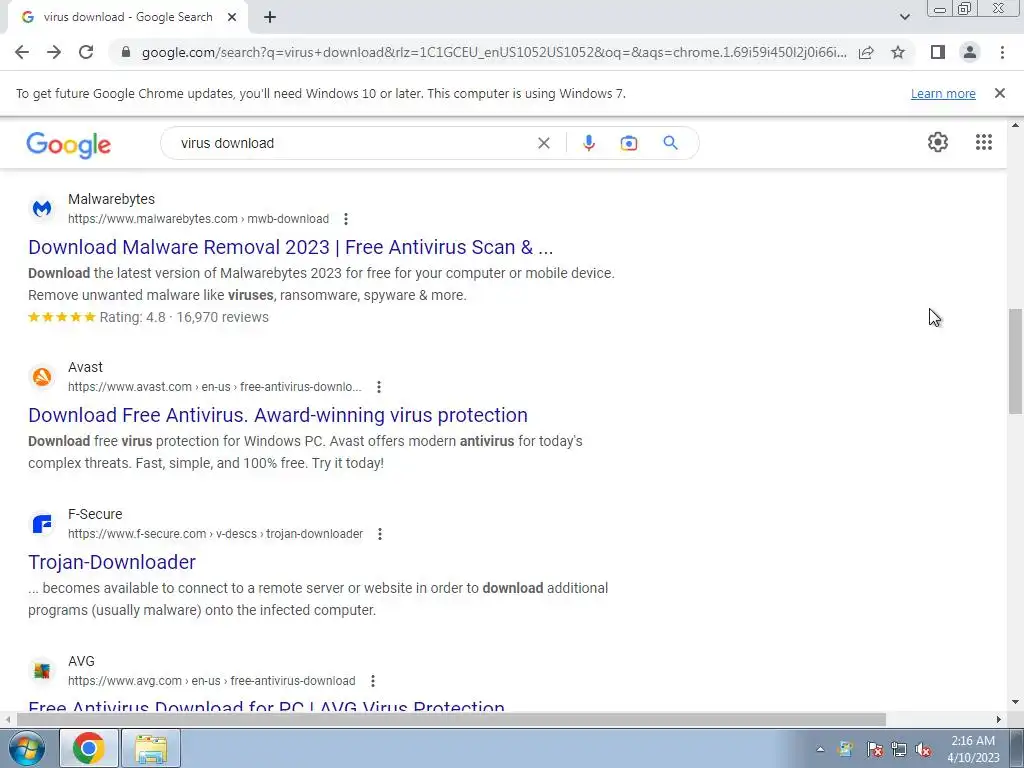Viewport: 1024px width, 768px height.
Task: Click the horizontal scrollbar thumb
Action: 451,719
